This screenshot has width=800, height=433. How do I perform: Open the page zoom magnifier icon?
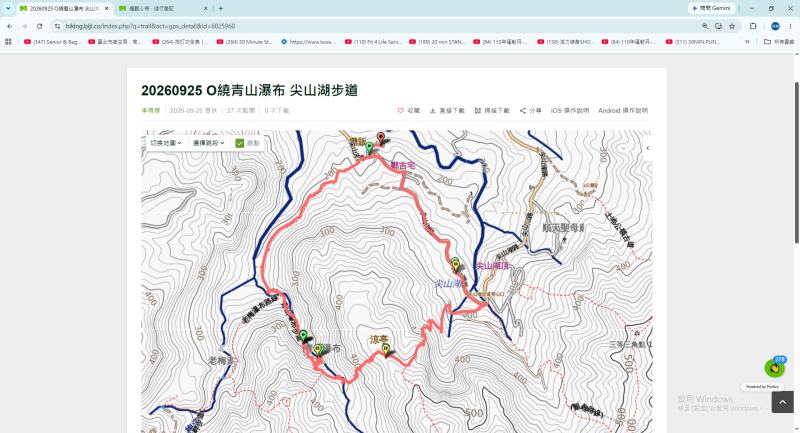(705, 26)
